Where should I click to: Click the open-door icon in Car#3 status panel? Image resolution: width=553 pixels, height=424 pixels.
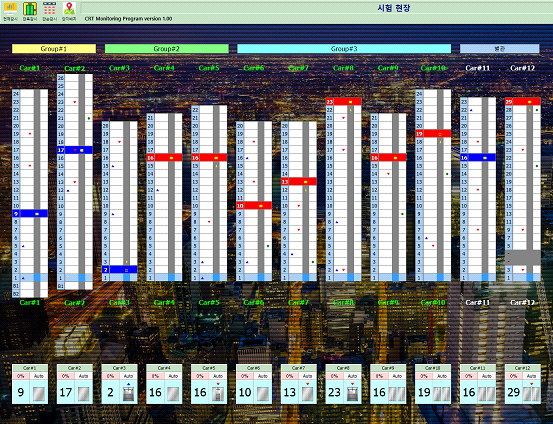(x=128, y=393)
